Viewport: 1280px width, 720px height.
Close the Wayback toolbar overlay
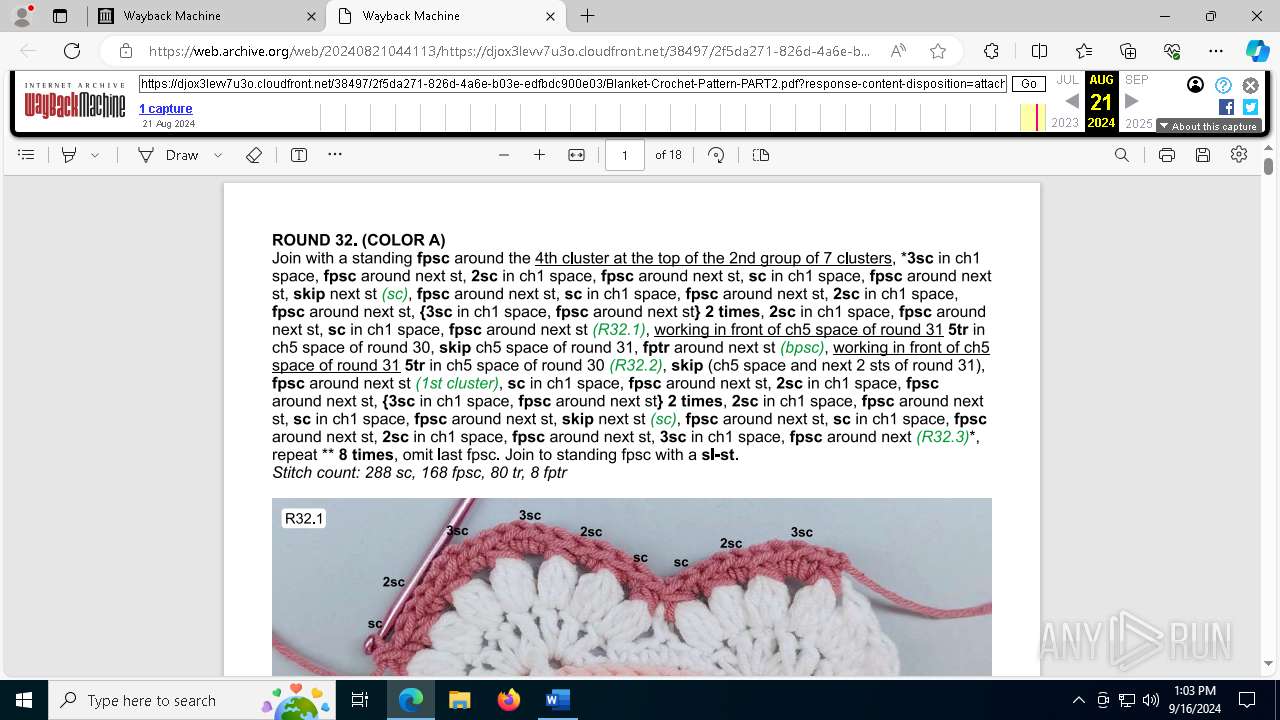pyautogui.click(x=1250, y=85)
